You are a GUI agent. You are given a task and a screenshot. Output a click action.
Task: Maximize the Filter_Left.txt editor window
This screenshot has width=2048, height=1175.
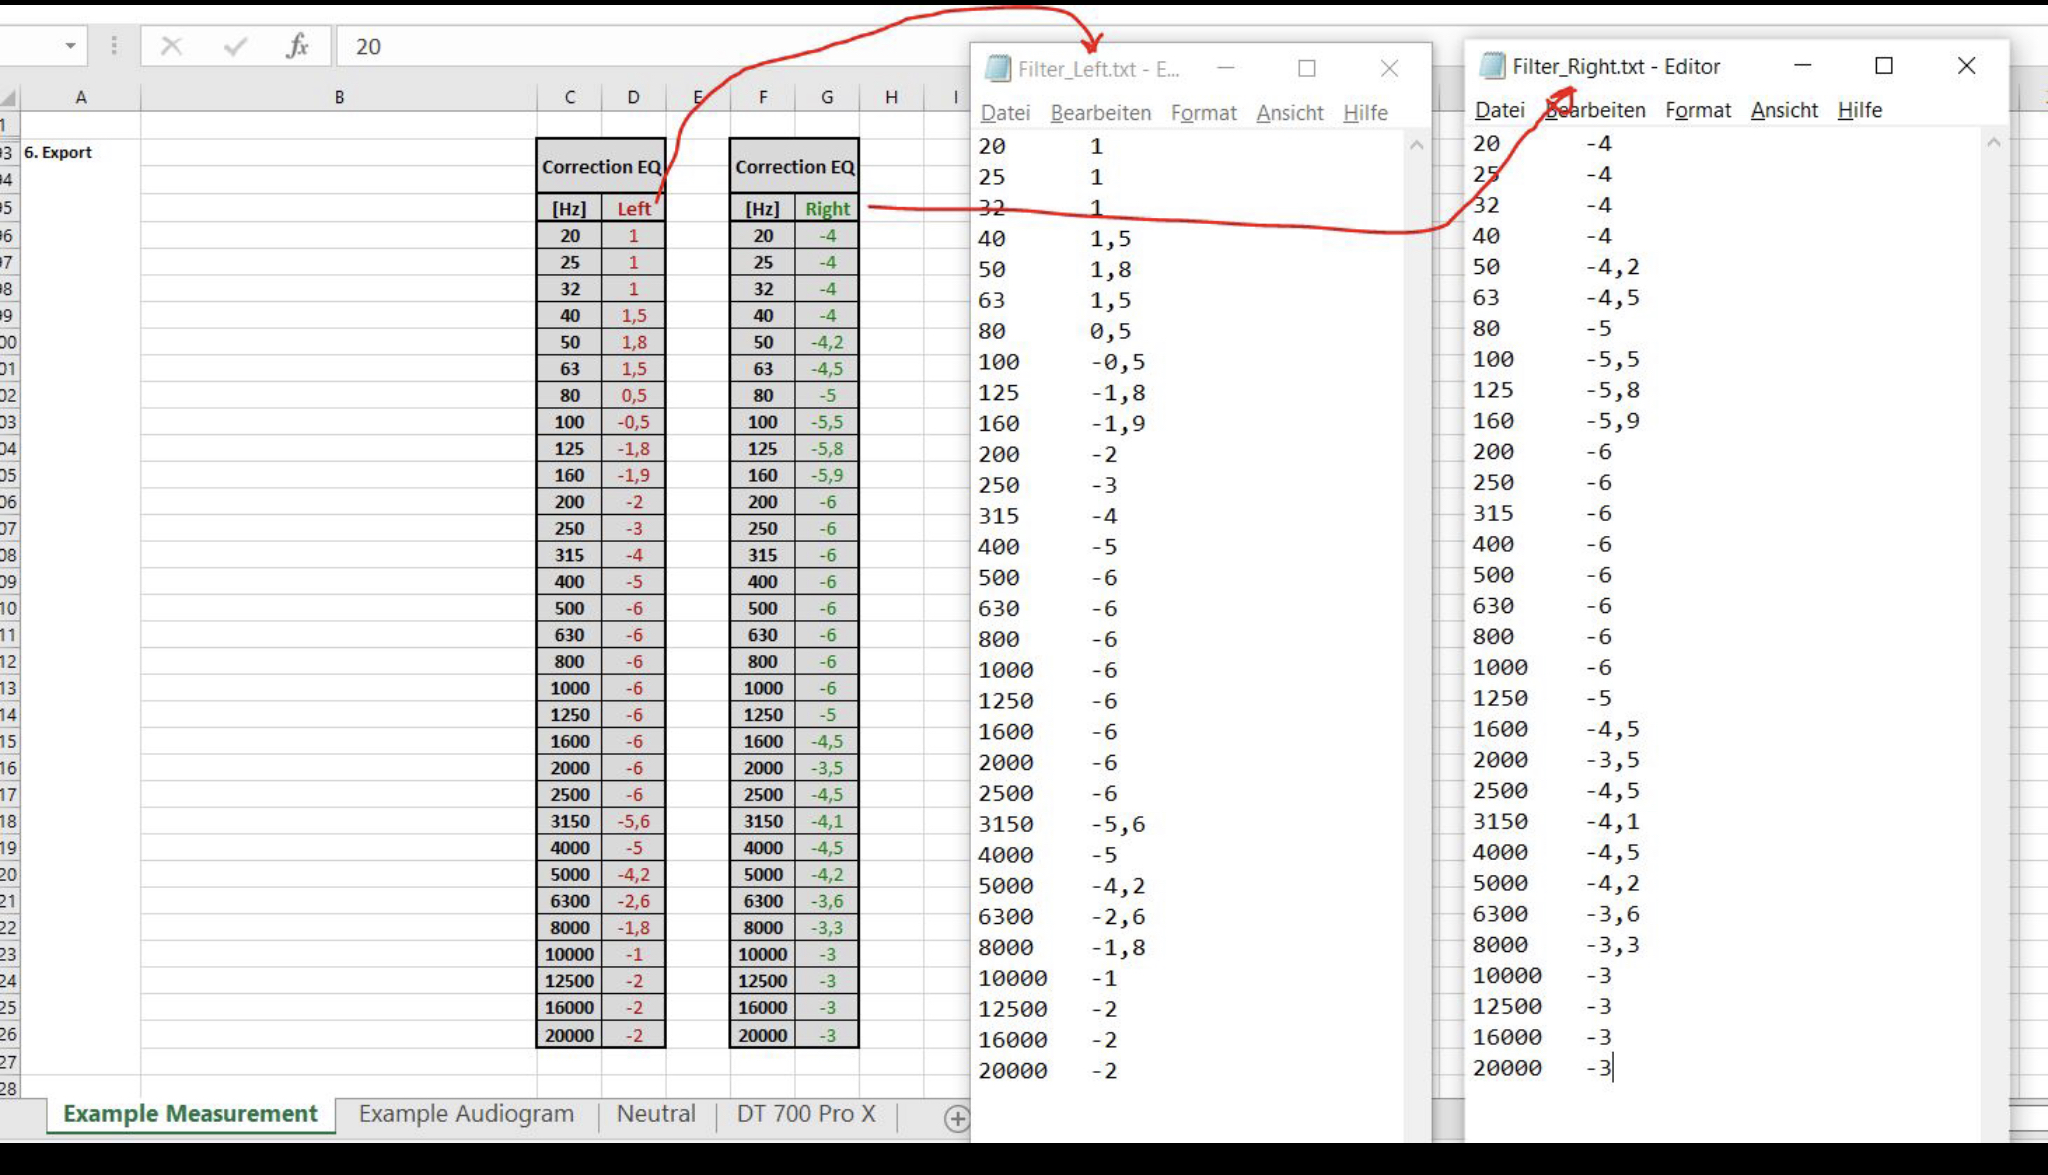(1306, 68)
